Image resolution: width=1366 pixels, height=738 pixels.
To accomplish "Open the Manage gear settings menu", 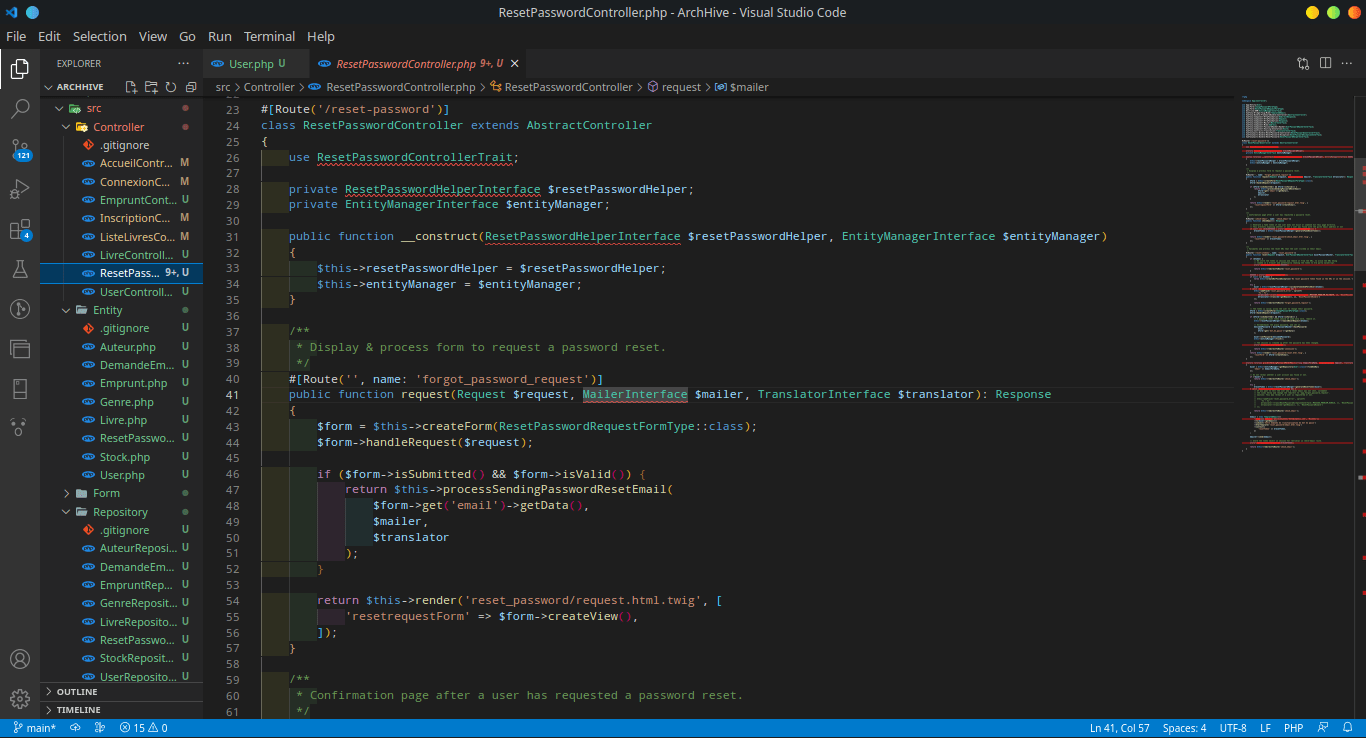I will [20, 699].
